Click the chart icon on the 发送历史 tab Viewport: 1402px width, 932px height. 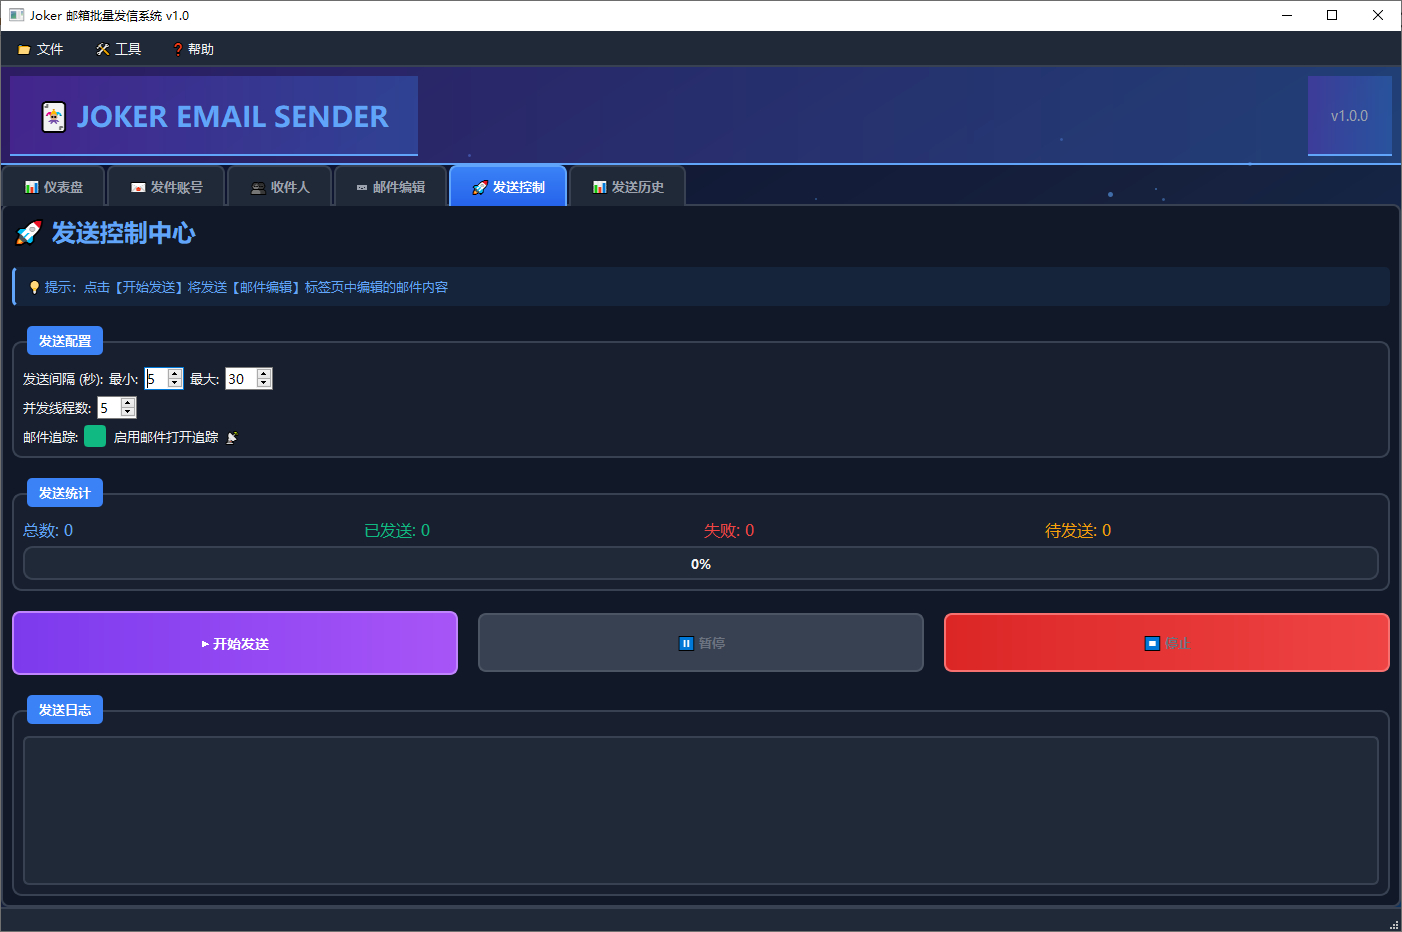pyautogui.click(x=599, y=188)
